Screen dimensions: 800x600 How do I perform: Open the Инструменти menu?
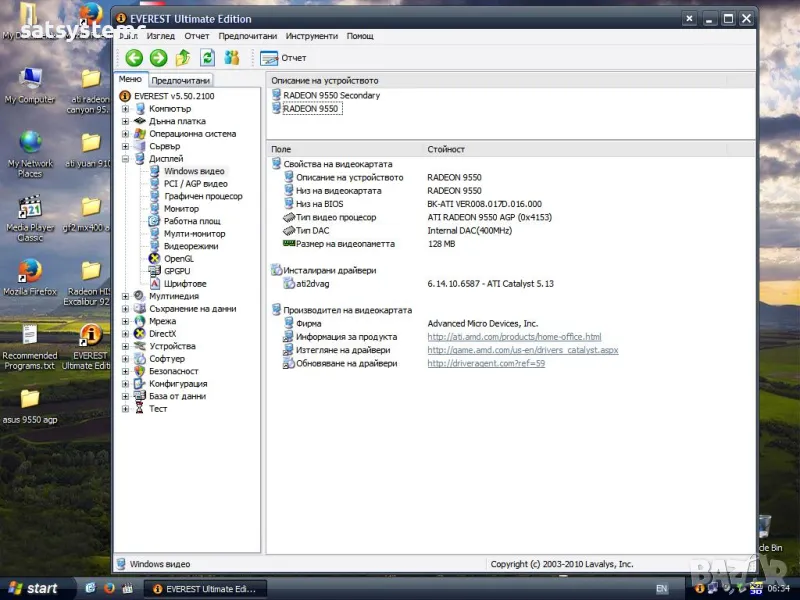pos(311,36)
